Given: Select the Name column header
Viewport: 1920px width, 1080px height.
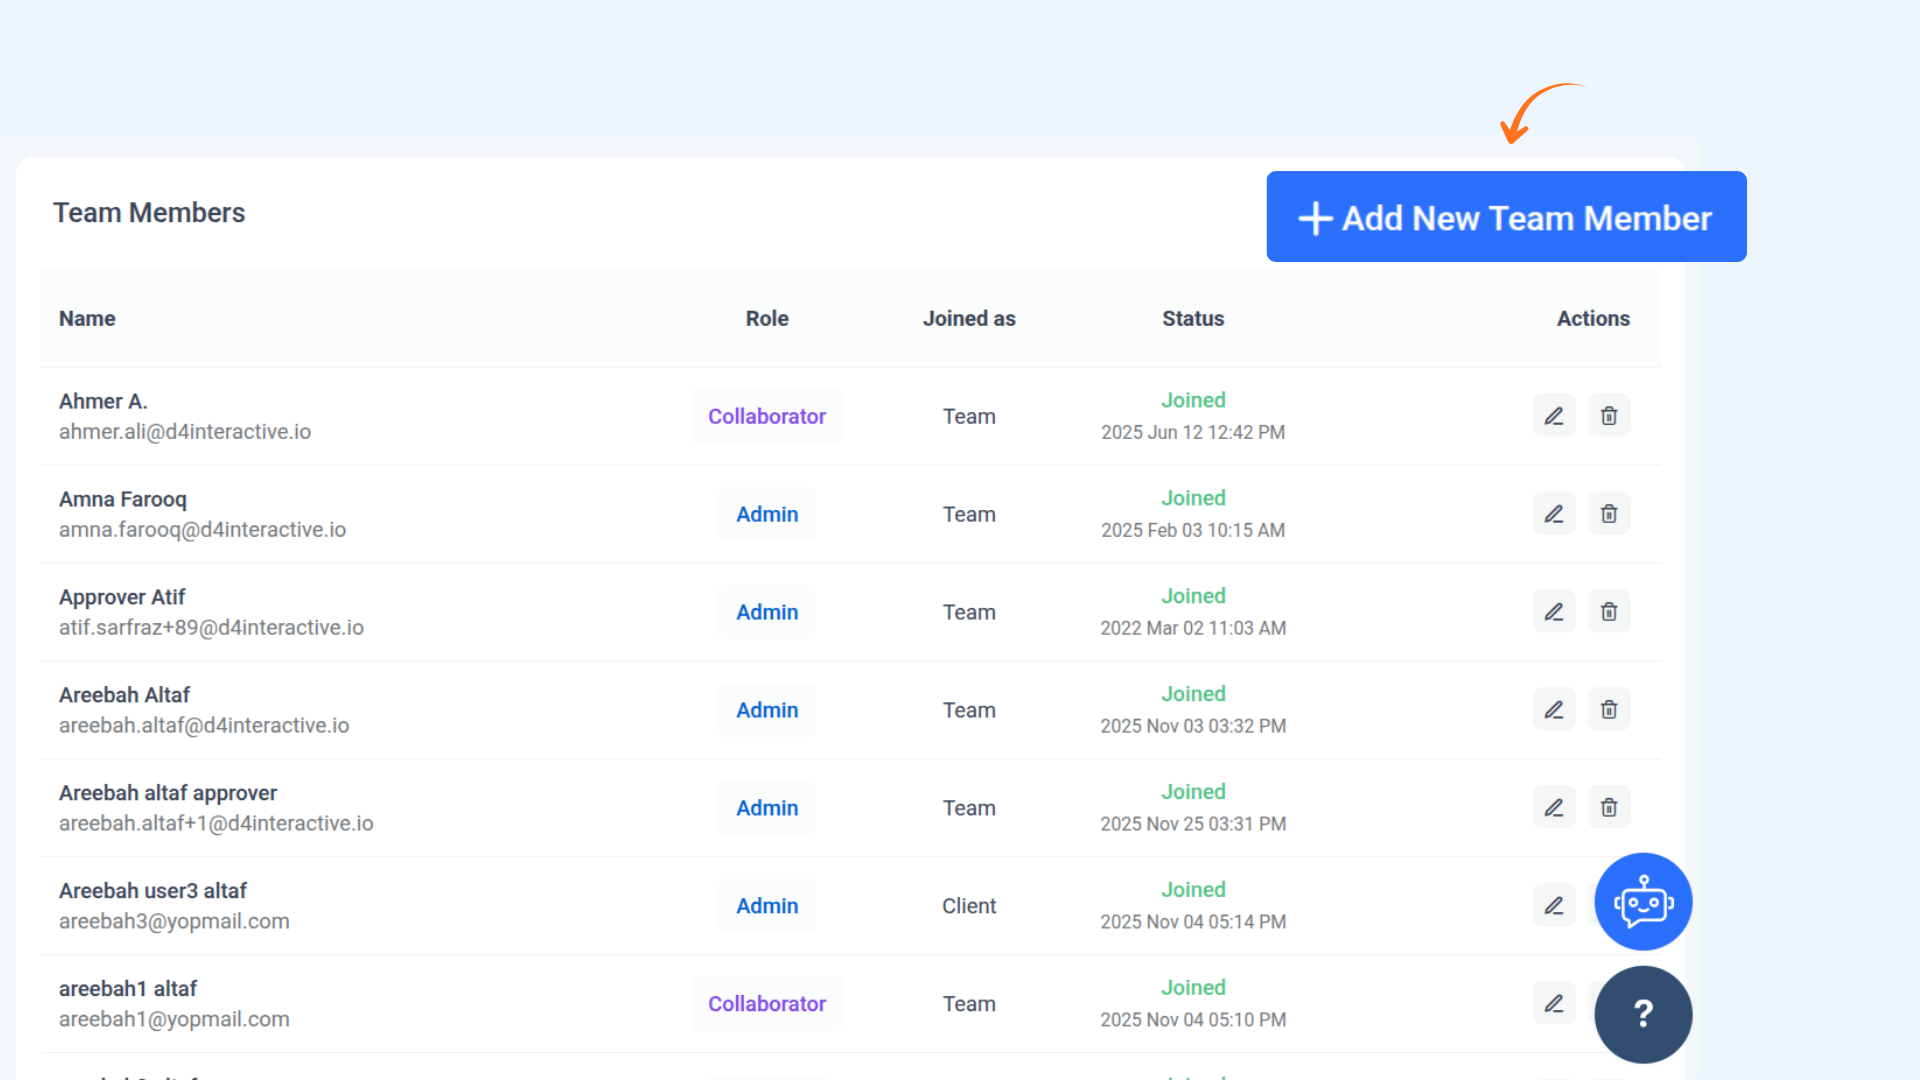Looking at the screenshot, I should 87,318.
